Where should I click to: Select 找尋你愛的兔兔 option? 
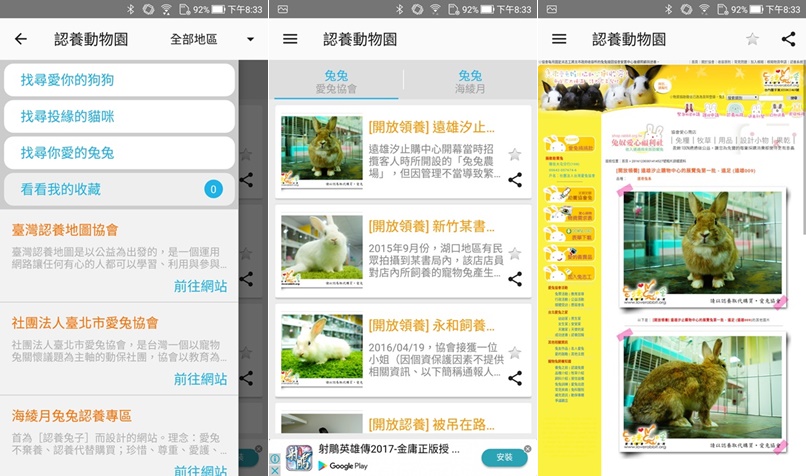[119, 153]
